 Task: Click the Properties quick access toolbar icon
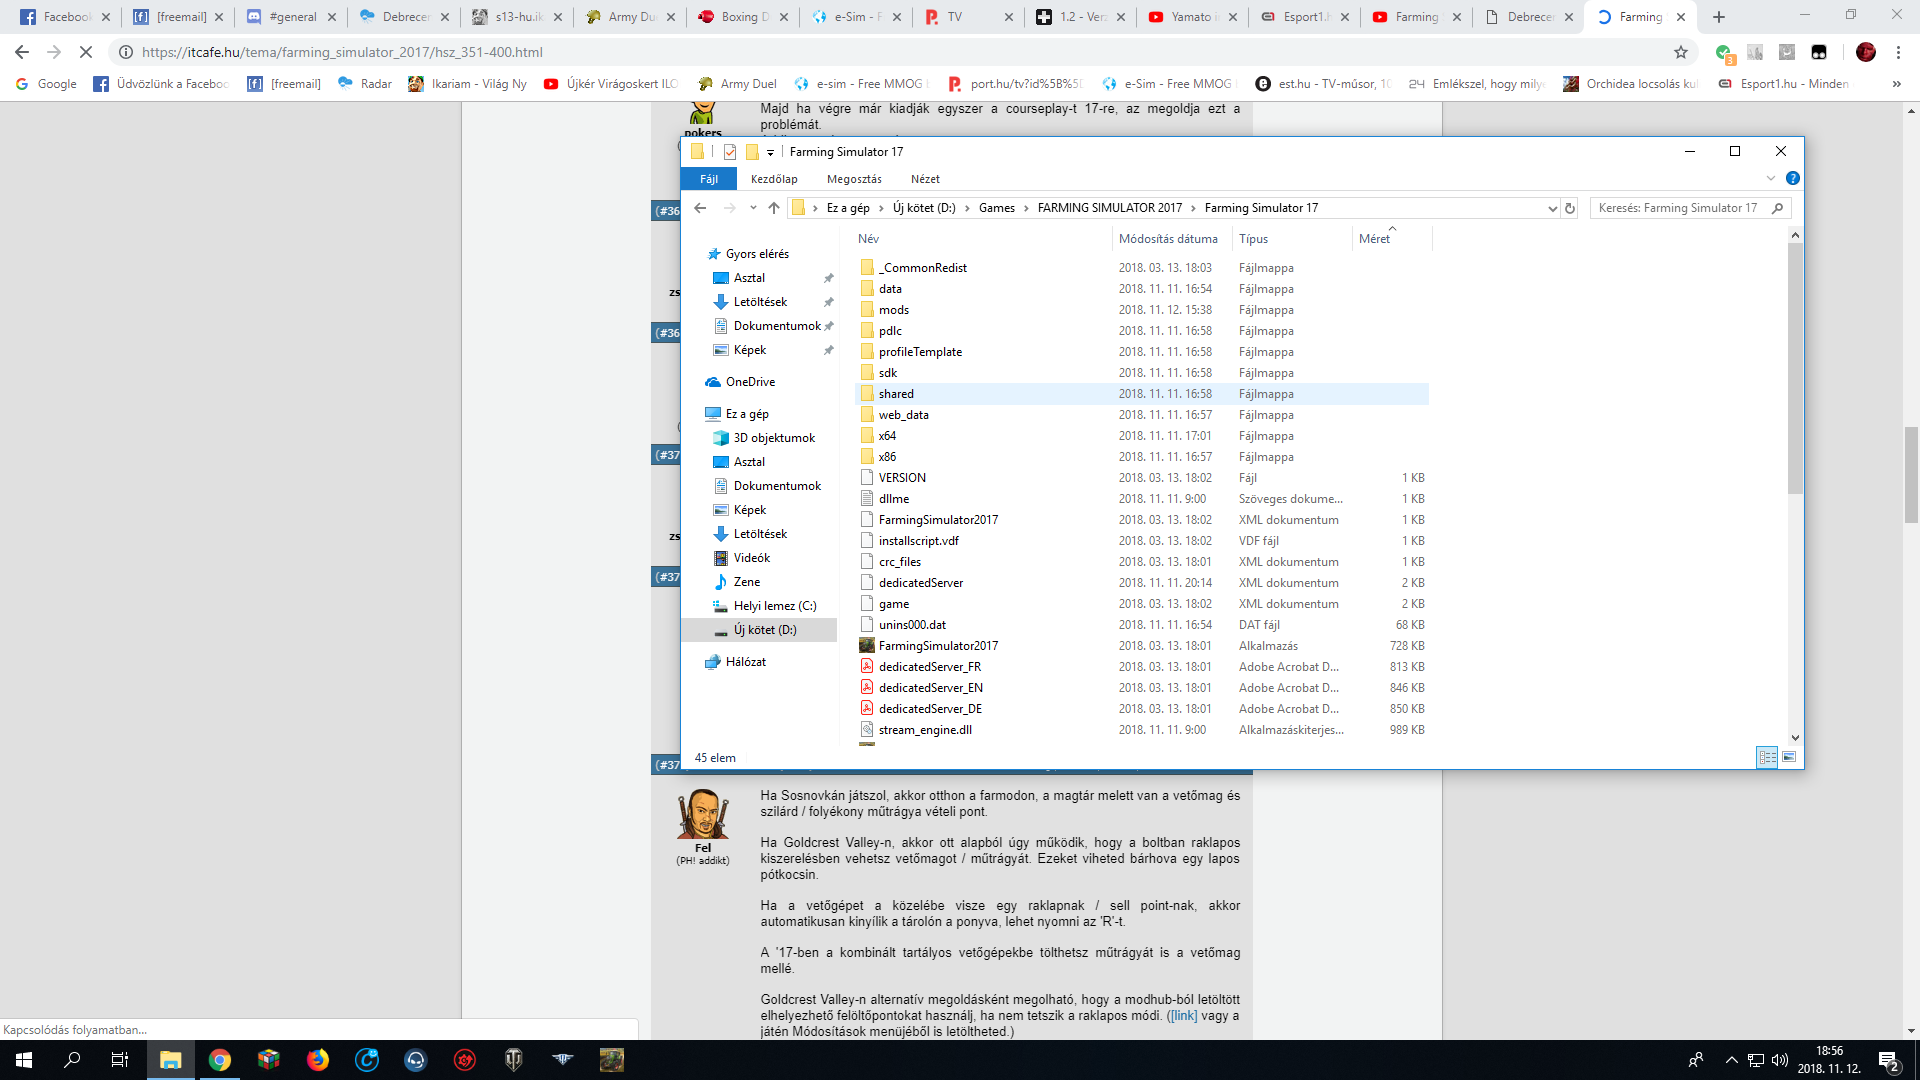click(730, 152)
